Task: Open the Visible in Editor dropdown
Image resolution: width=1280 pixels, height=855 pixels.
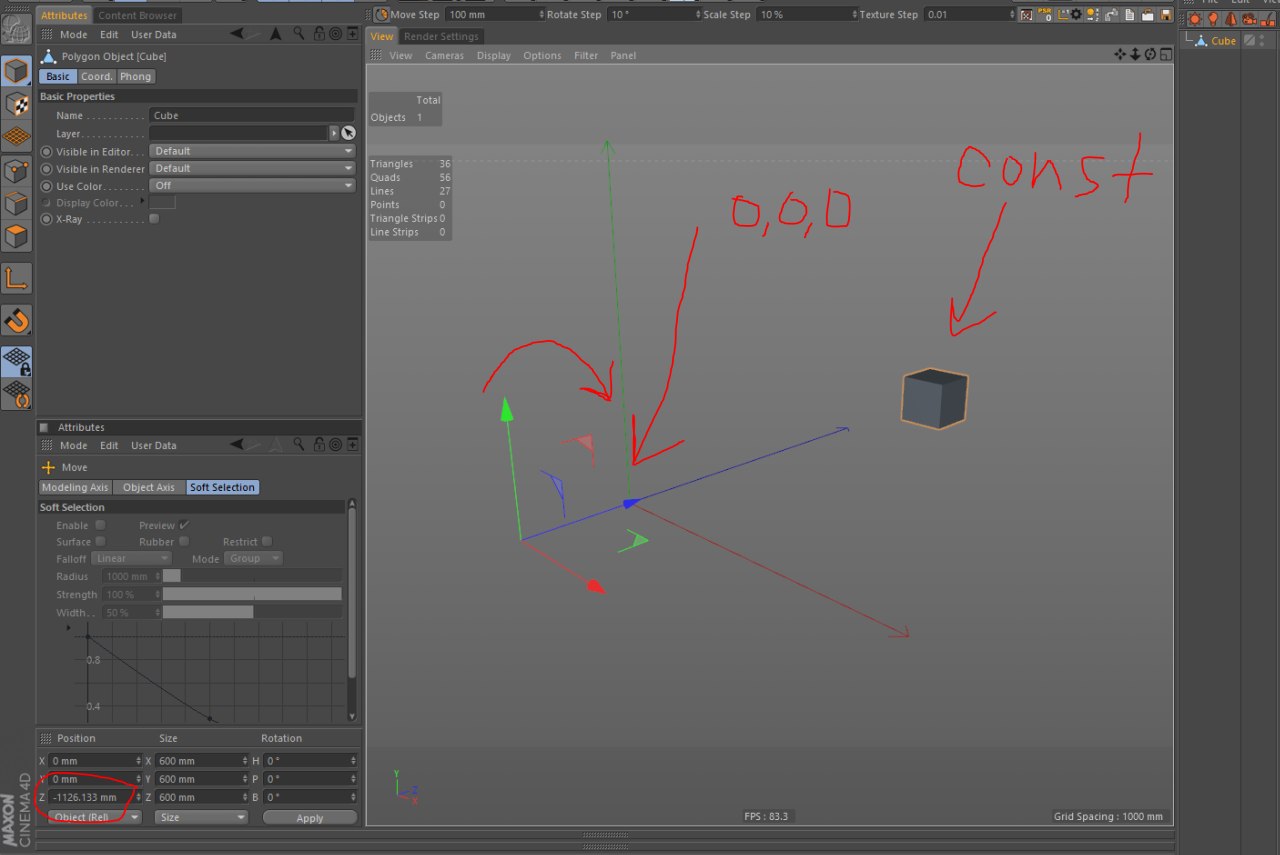Action: [x=252, y=151]
